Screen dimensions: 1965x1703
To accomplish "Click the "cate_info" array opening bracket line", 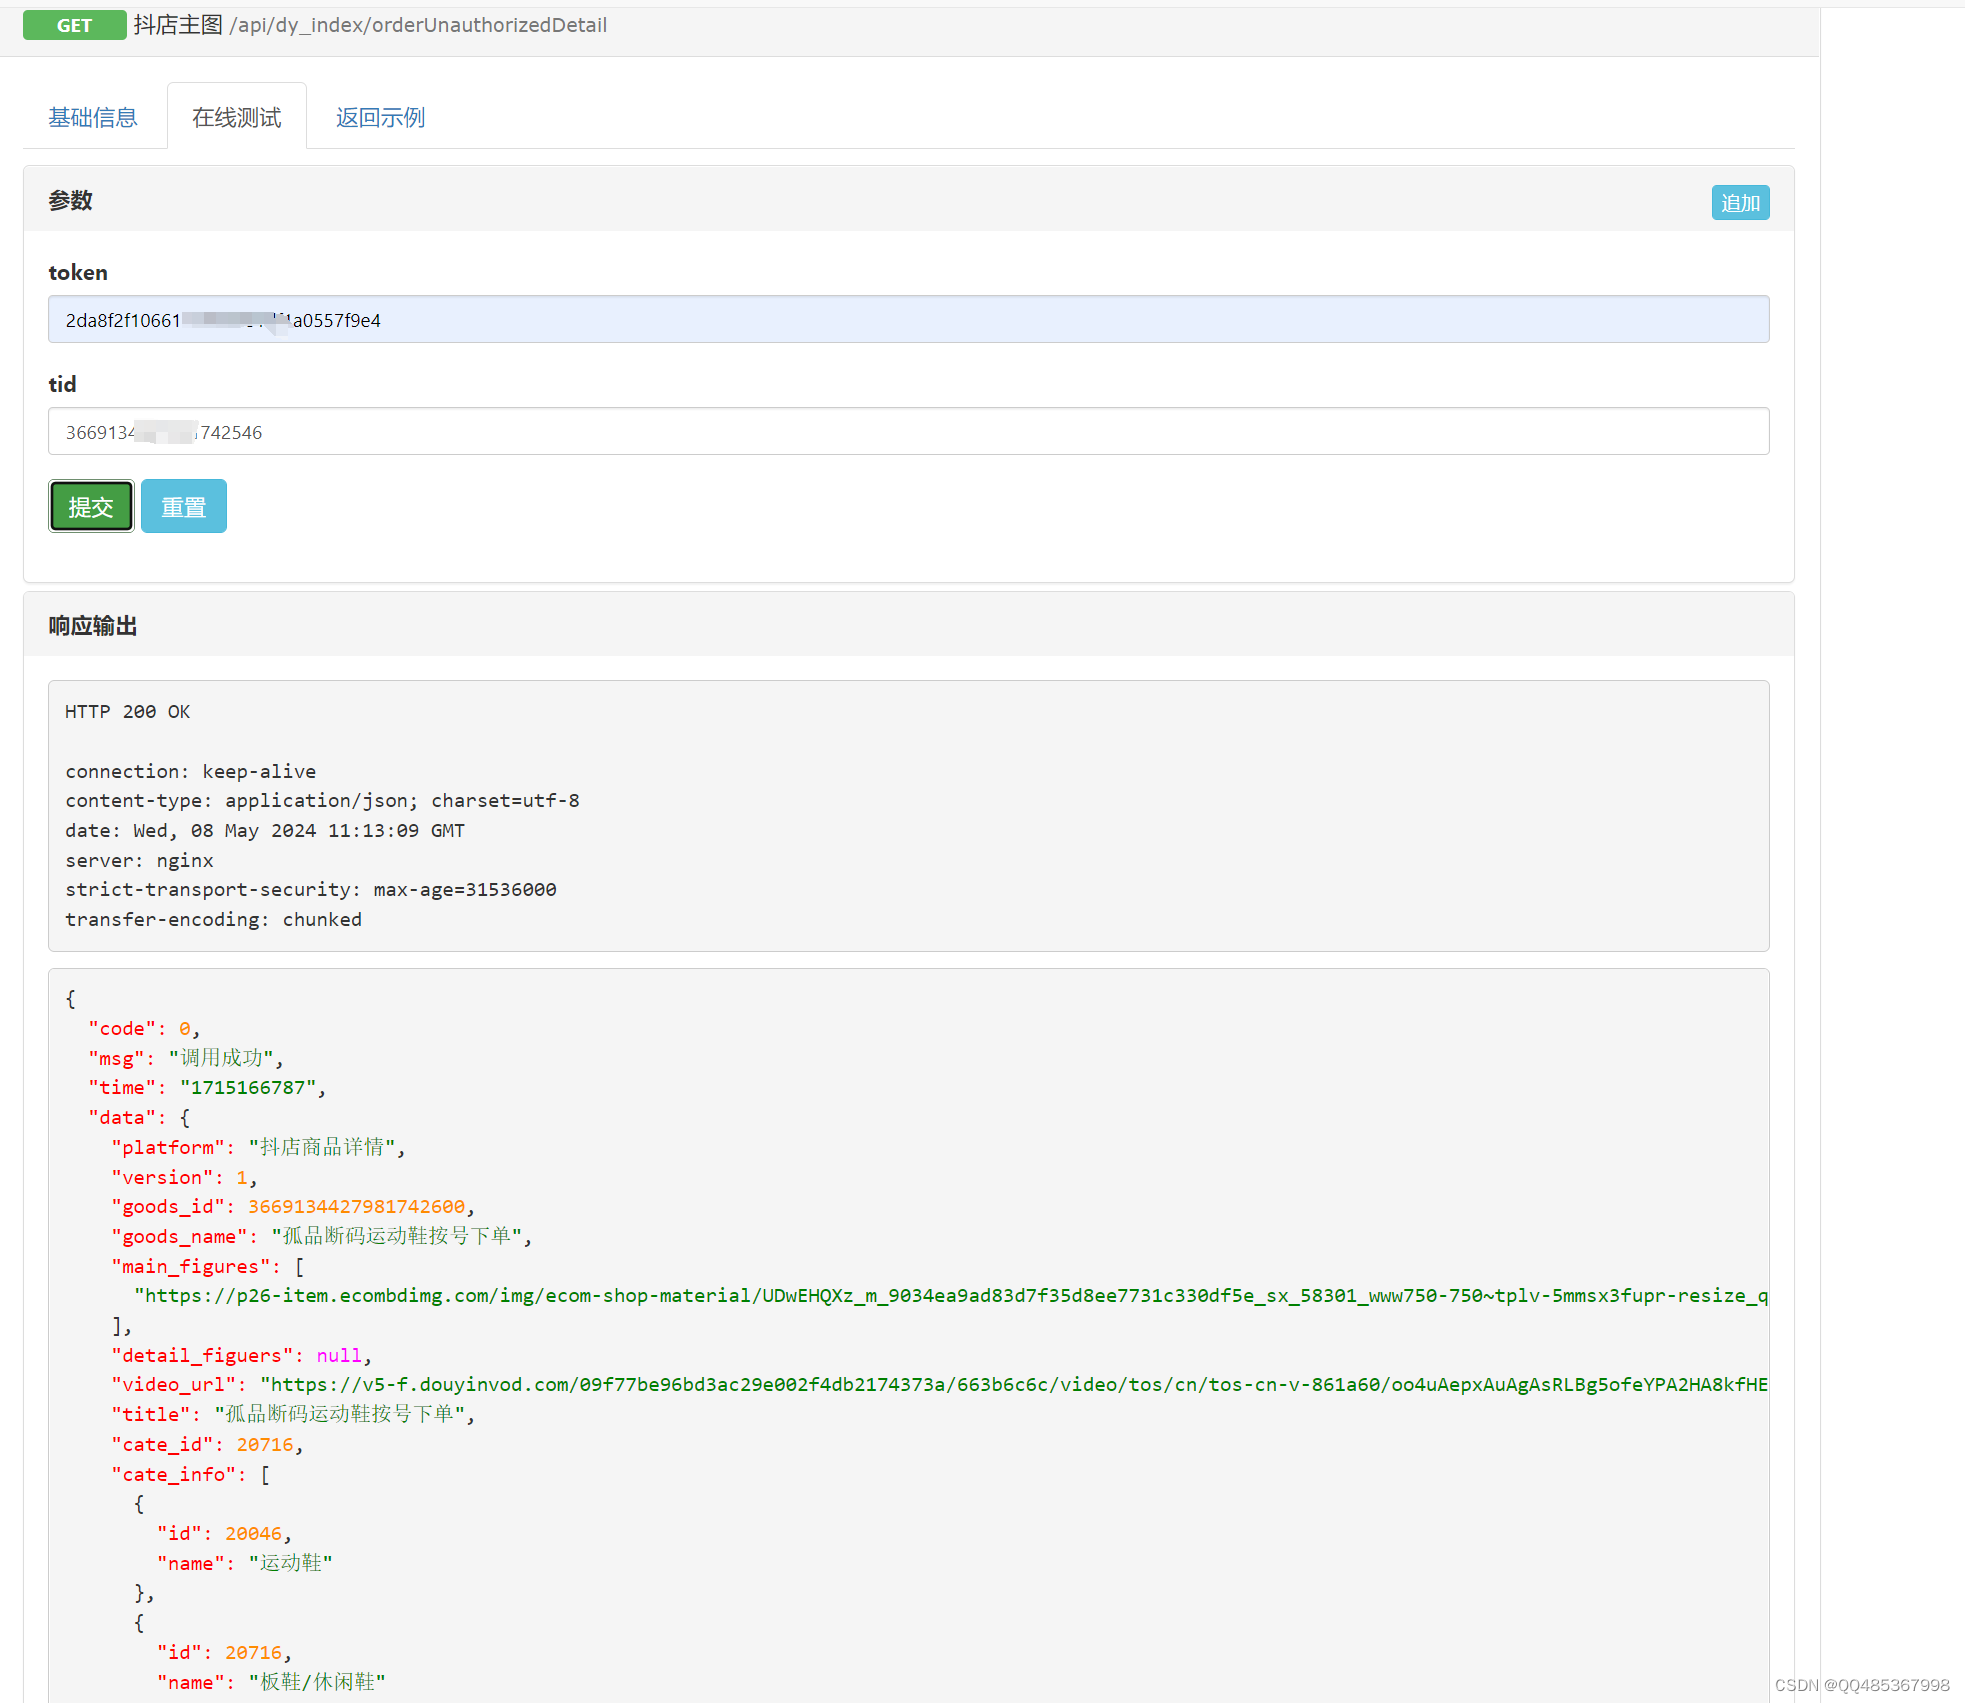I will click(190, 1475).
